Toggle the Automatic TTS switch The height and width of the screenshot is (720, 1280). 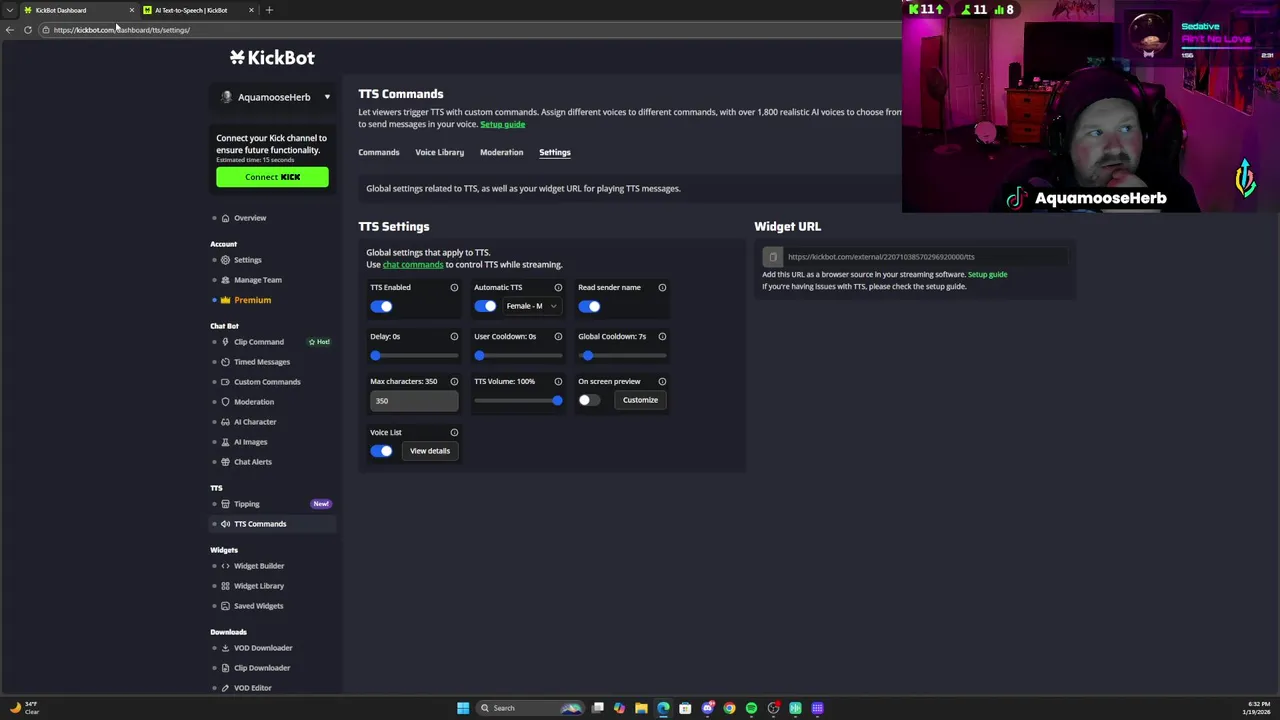[x=485, y=306]
